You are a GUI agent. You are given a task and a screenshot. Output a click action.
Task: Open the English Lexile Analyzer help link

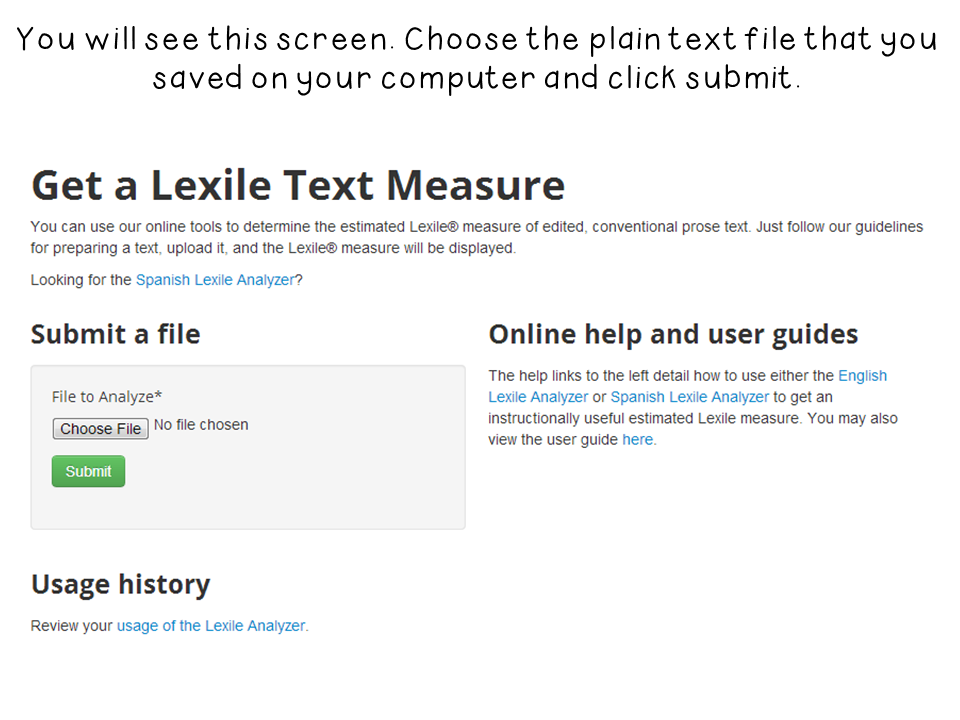coord(862,376)
